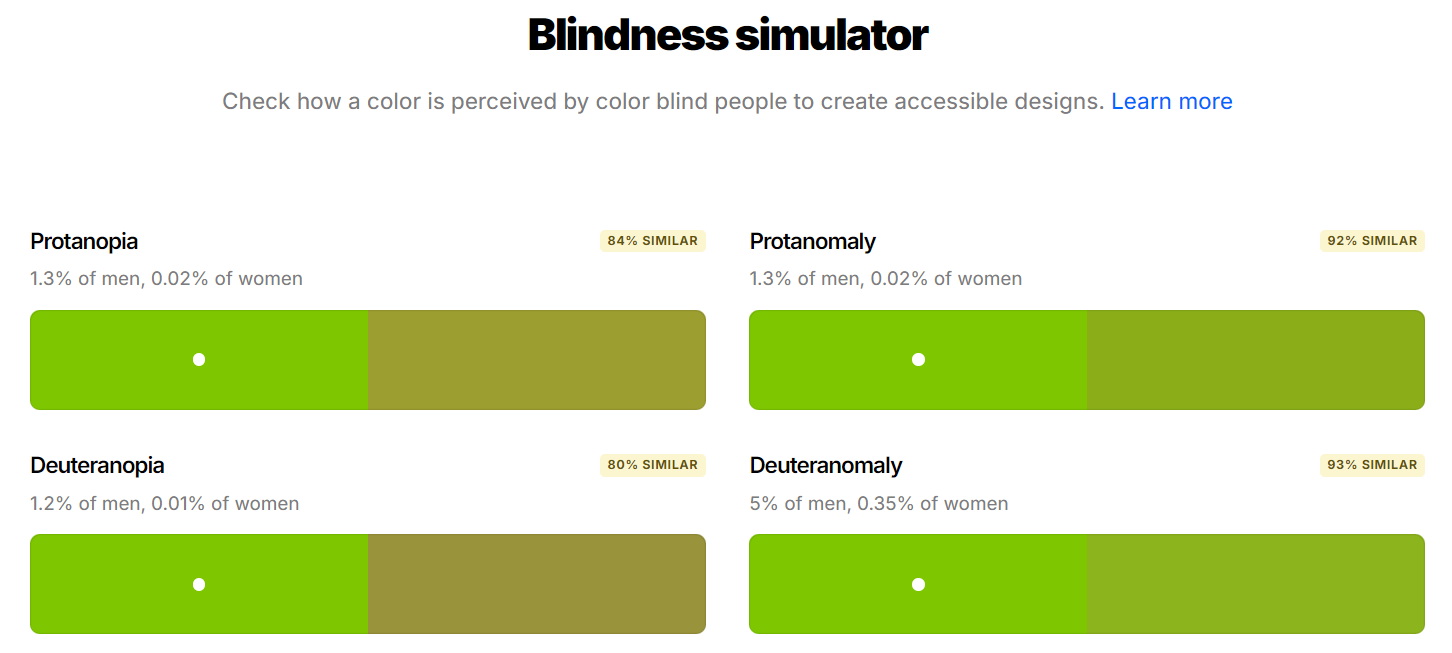Click the 84% SIMILAR badge
1452x653 pixels.
(x=653, y=241)
